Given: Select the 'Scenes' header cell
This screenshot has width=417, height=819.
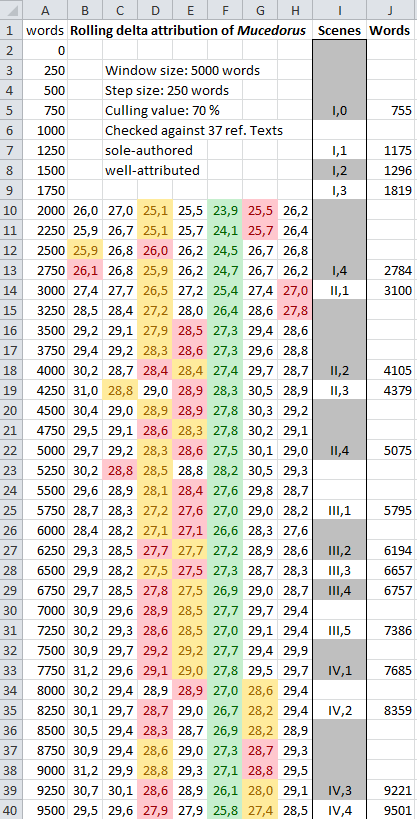Looking at the screenshot, I should [339, 30].
